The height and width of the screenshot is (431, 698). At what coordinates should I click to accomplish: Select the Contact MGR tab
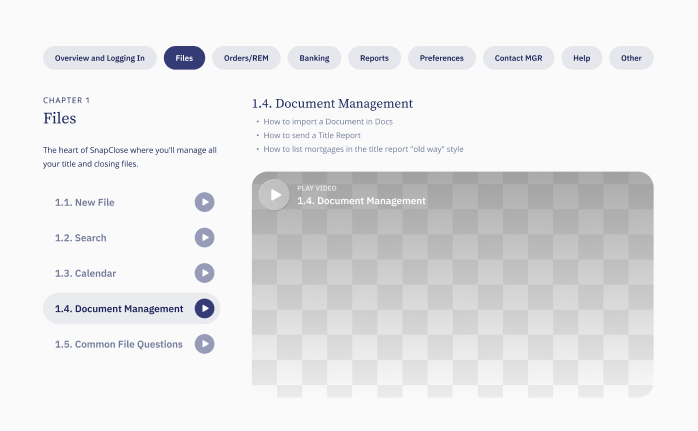pyautogui.click(x=519, y=58)
